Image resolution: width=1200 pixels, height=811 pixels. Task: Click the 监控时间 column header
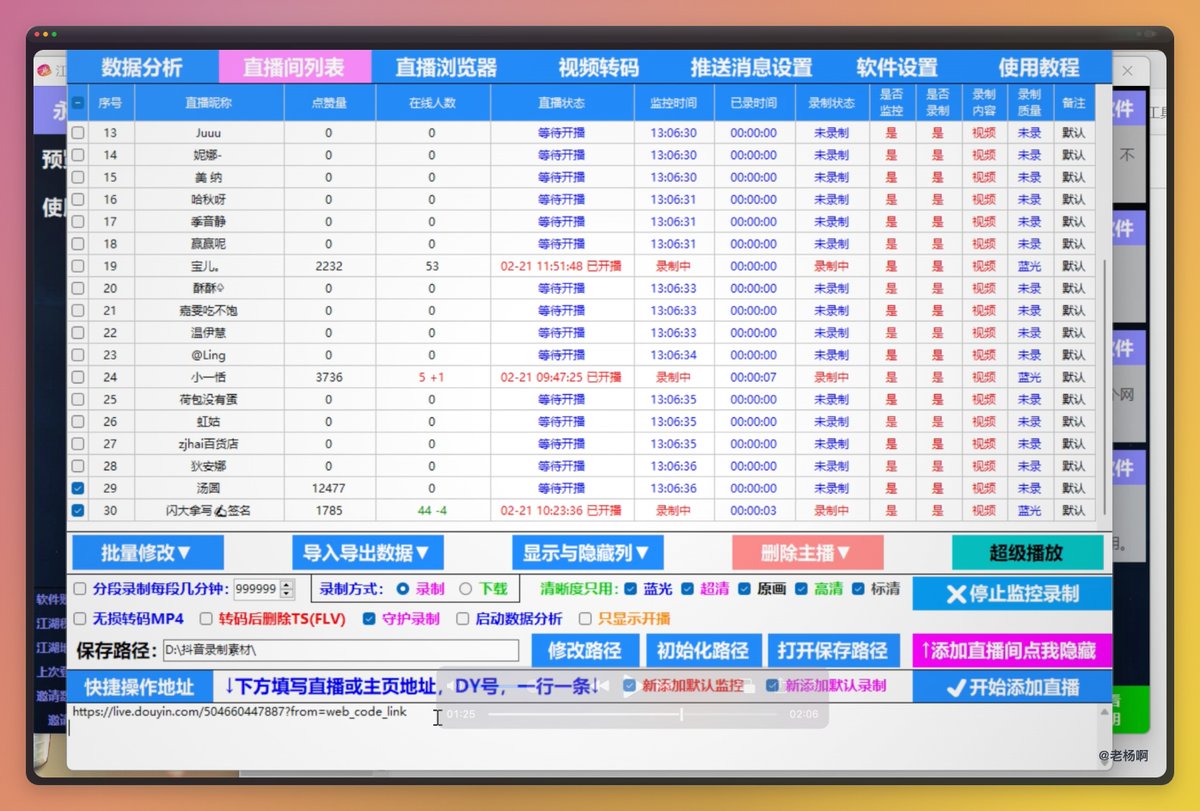[x=673, y=102]
